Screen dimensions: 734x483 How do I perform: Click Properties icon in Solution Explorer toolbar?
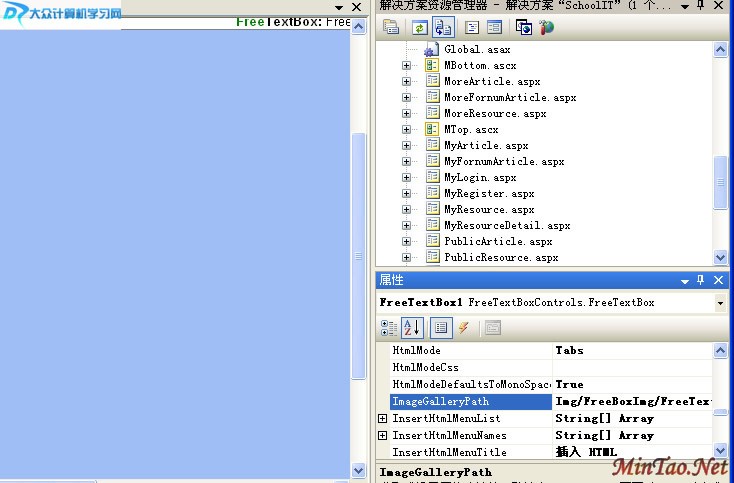[x=390, y=27]
